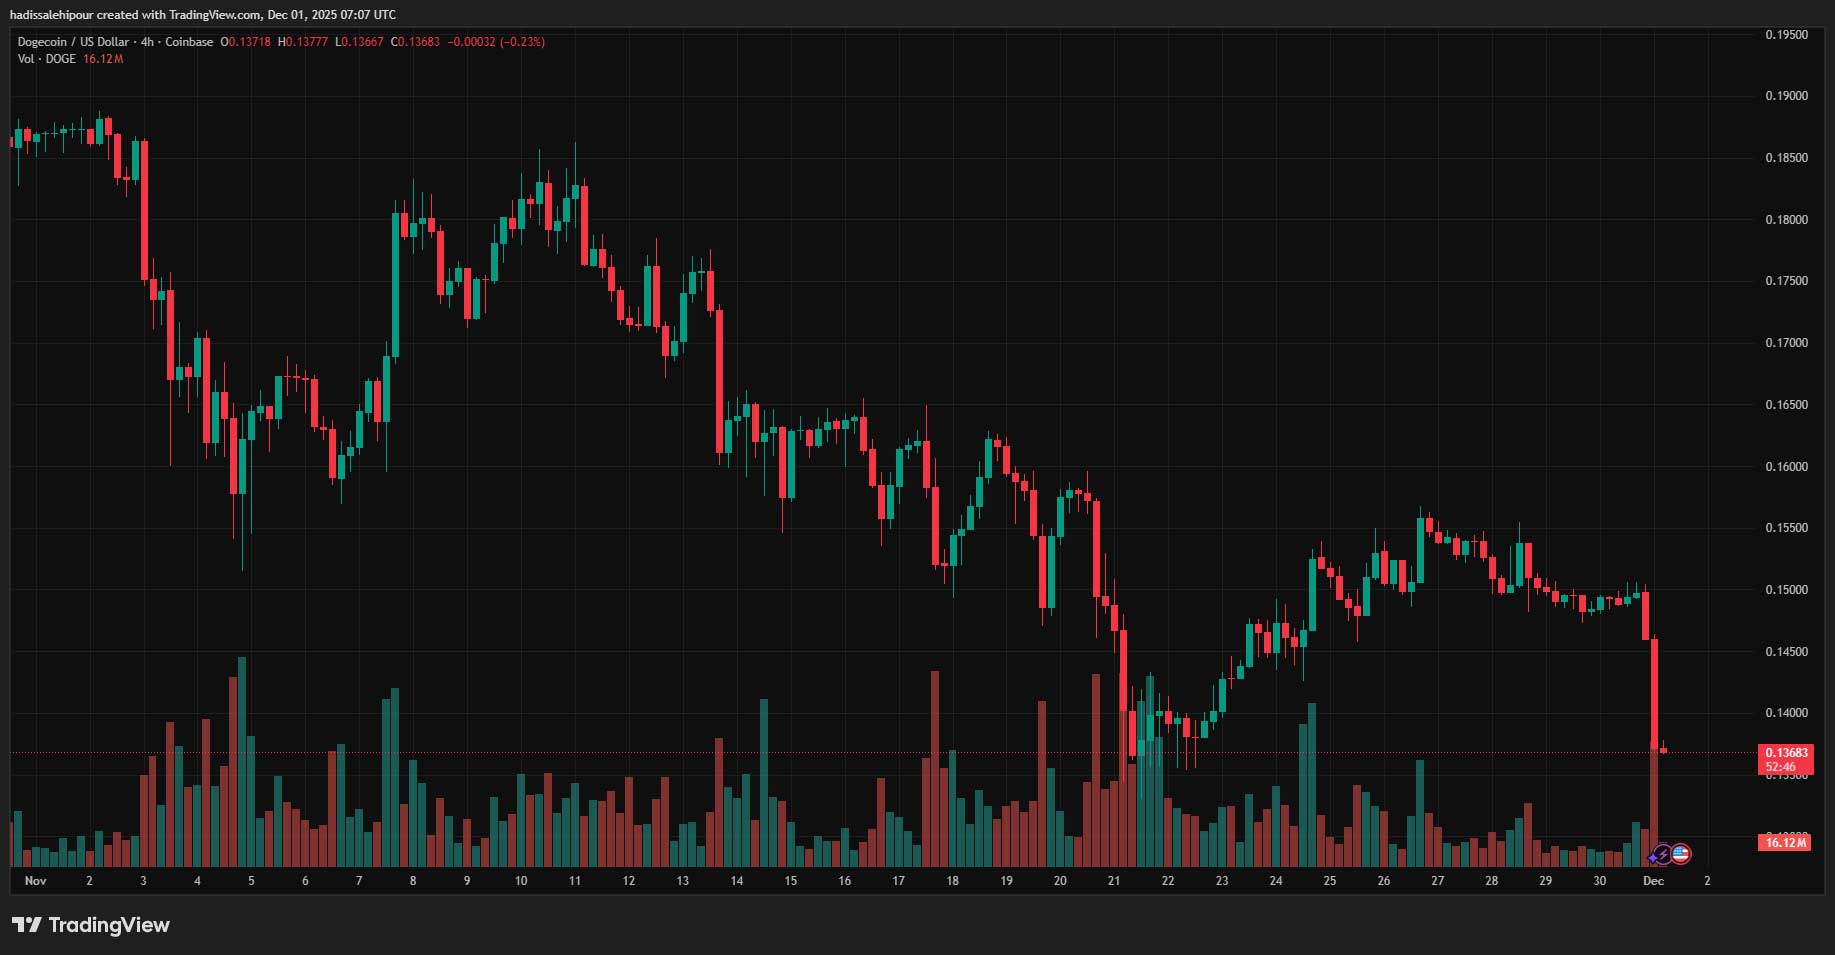
Task: Click the US flag economic event icon
Action: point(1681,854)
